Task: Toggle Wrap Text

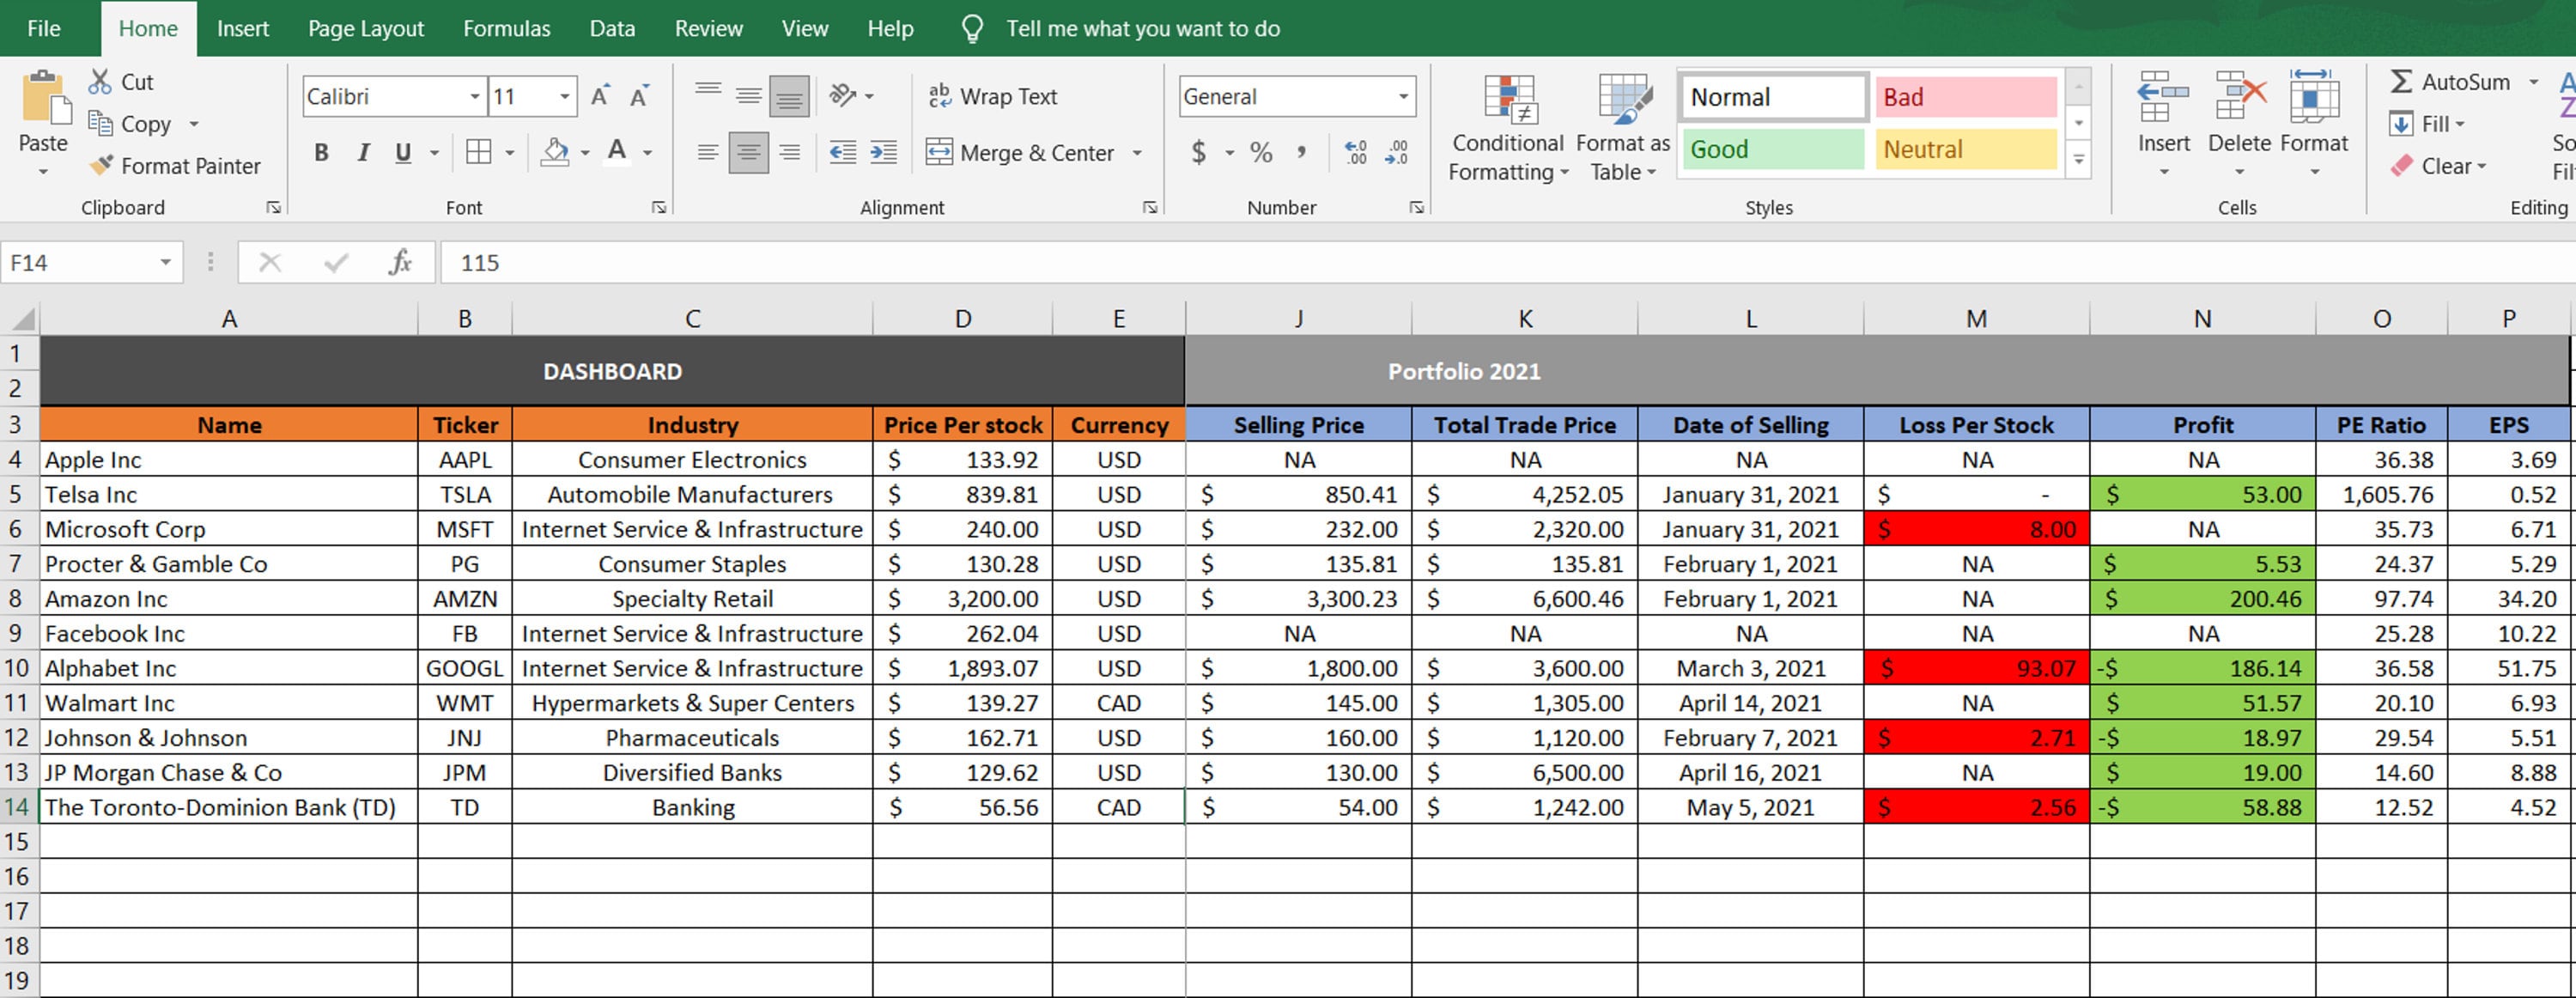Action: pos(993,96)
